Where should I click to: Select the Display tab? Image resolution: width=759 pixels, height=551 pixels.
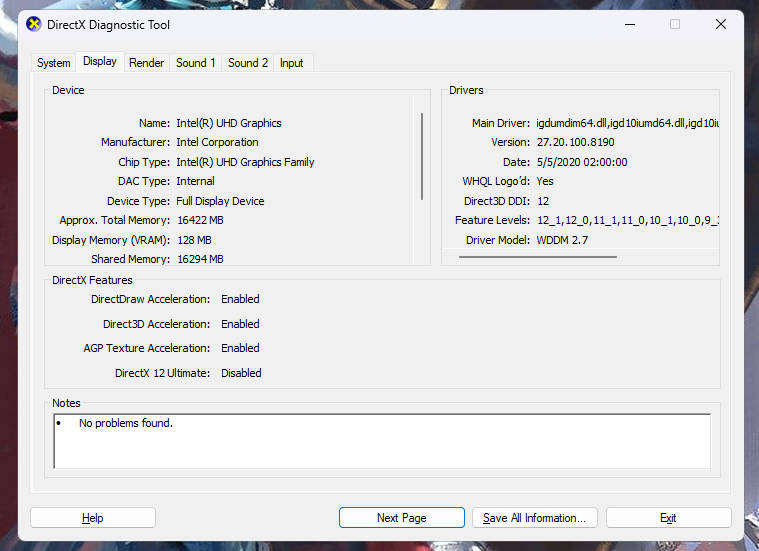coord(100,62)
